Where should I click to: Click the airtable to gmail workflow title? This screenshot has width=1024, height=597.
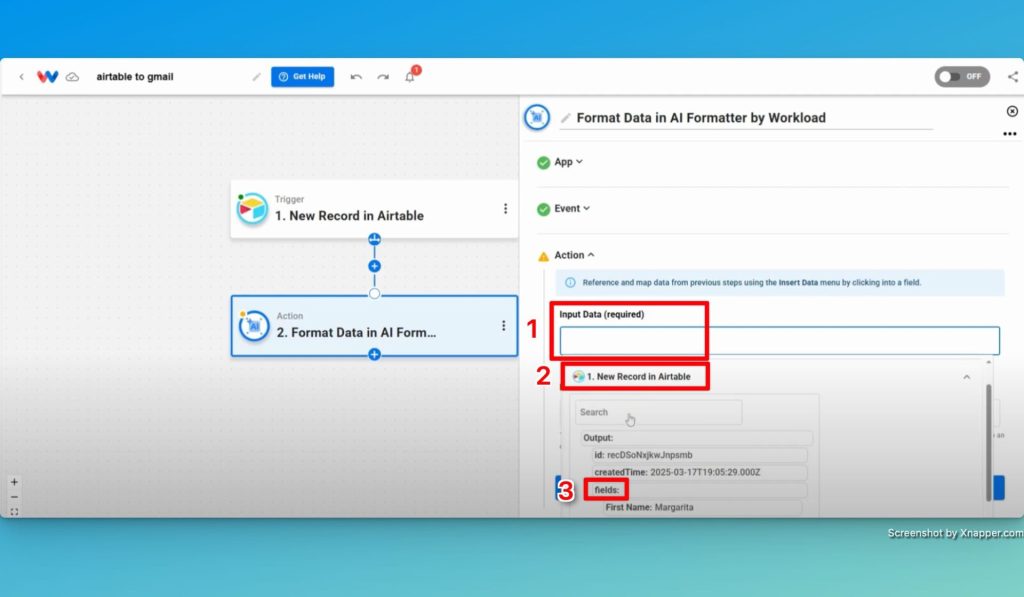coord(135,76)
